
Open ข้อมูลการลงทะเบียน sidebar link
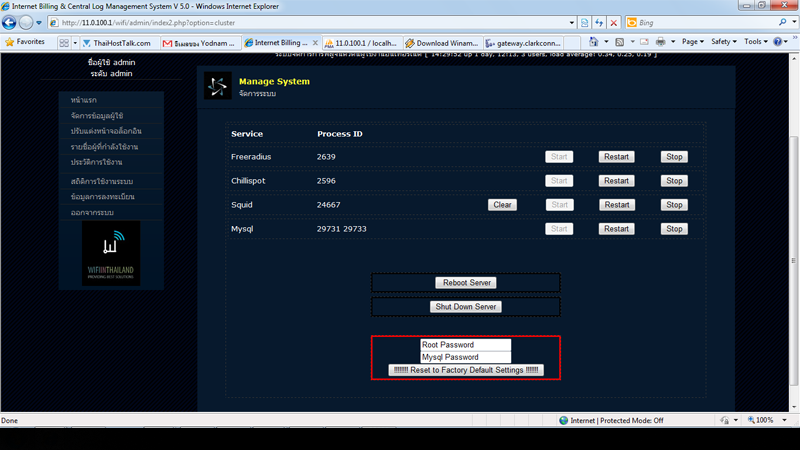coord(103,196)
